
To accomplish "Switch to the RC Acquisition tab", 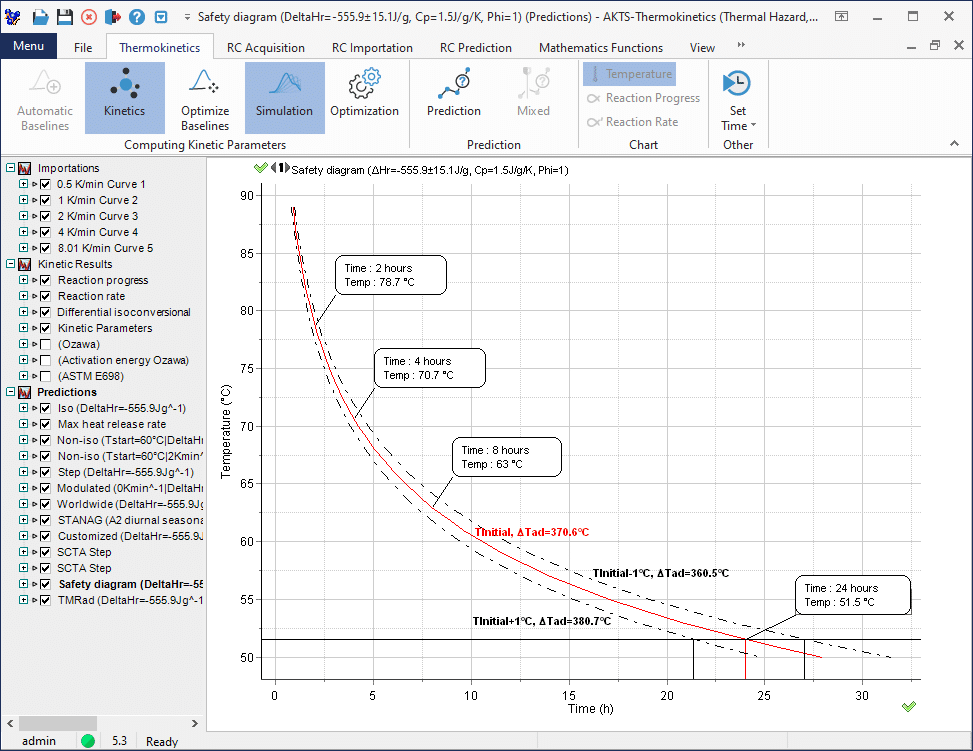I will [x=266, y=47].
